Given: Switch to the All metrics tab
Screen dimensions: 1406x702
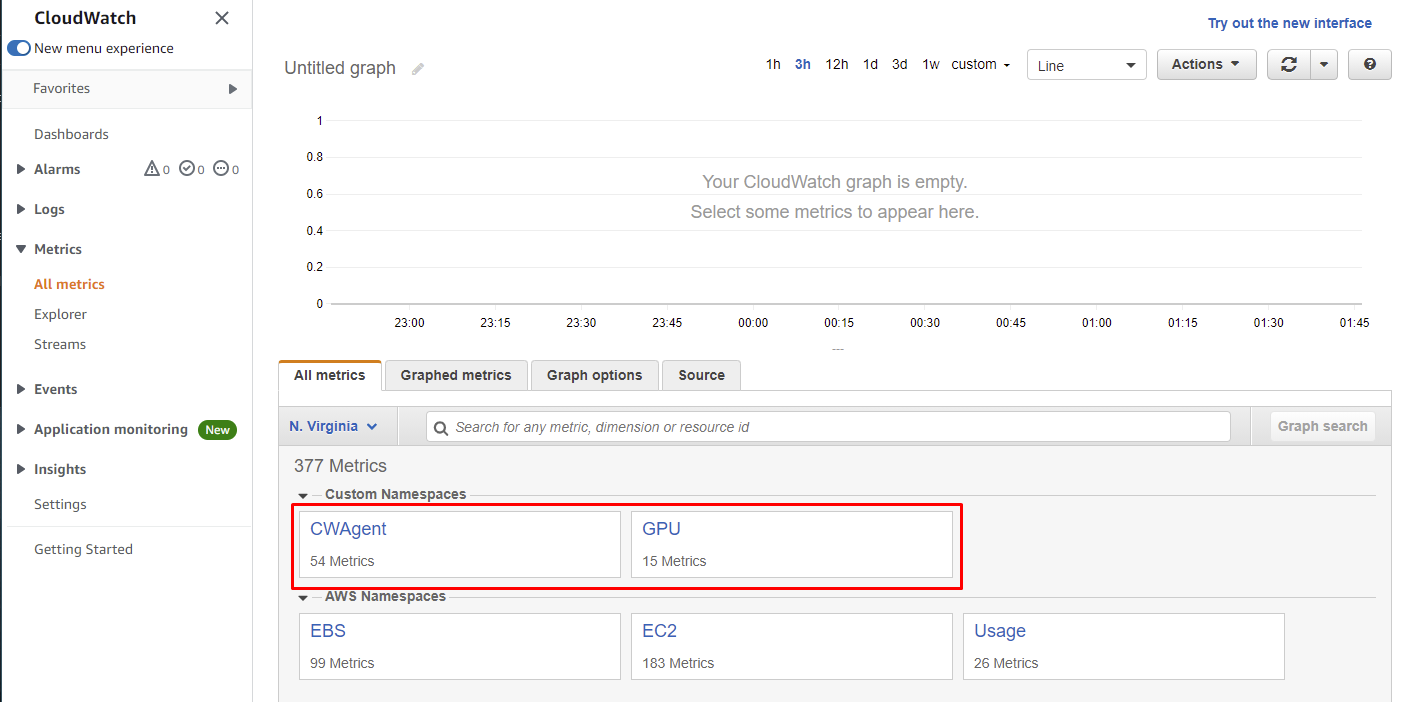Looking at the screenshot, I should [330, 375].
